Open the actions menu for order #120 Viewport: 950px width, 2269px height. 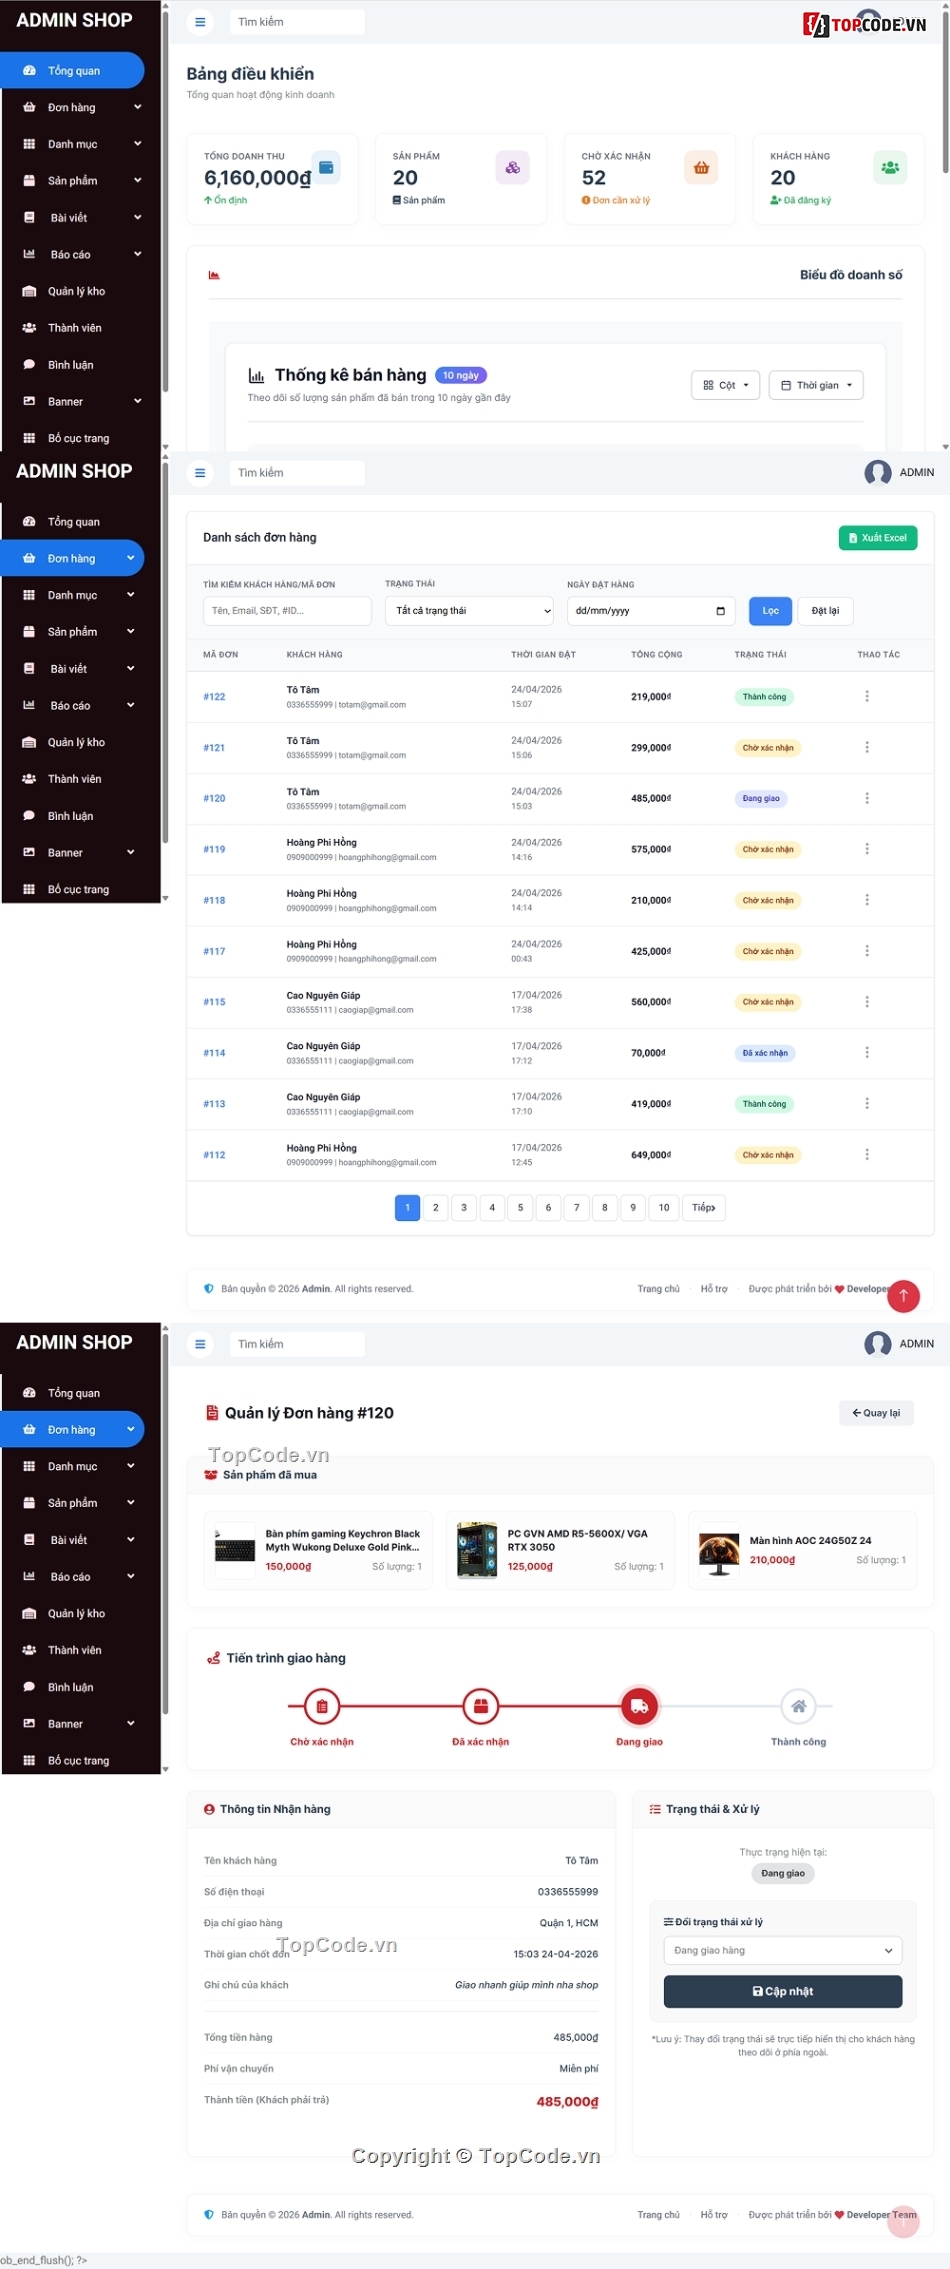pos(867,798)
